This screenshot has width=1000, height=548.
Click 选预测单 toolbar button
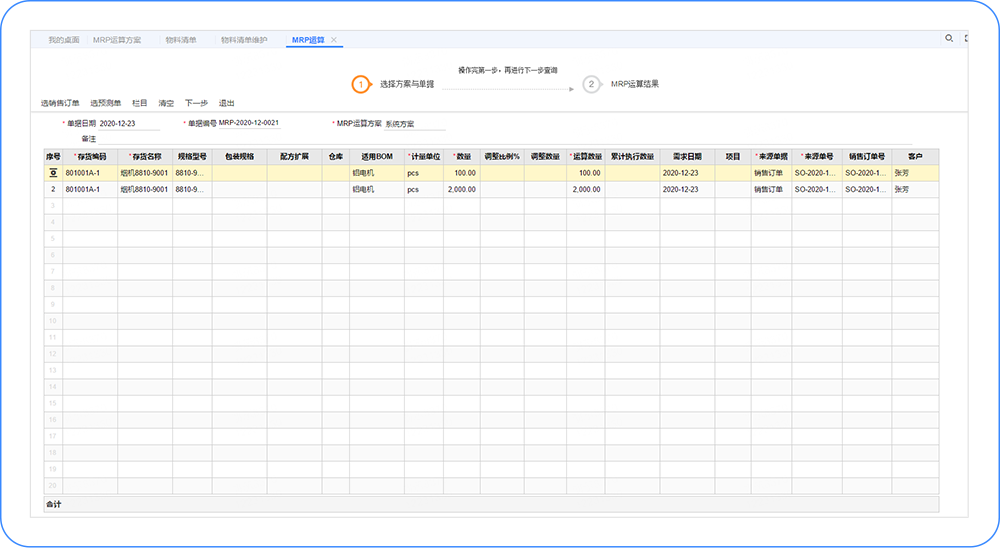pos(105,103)
